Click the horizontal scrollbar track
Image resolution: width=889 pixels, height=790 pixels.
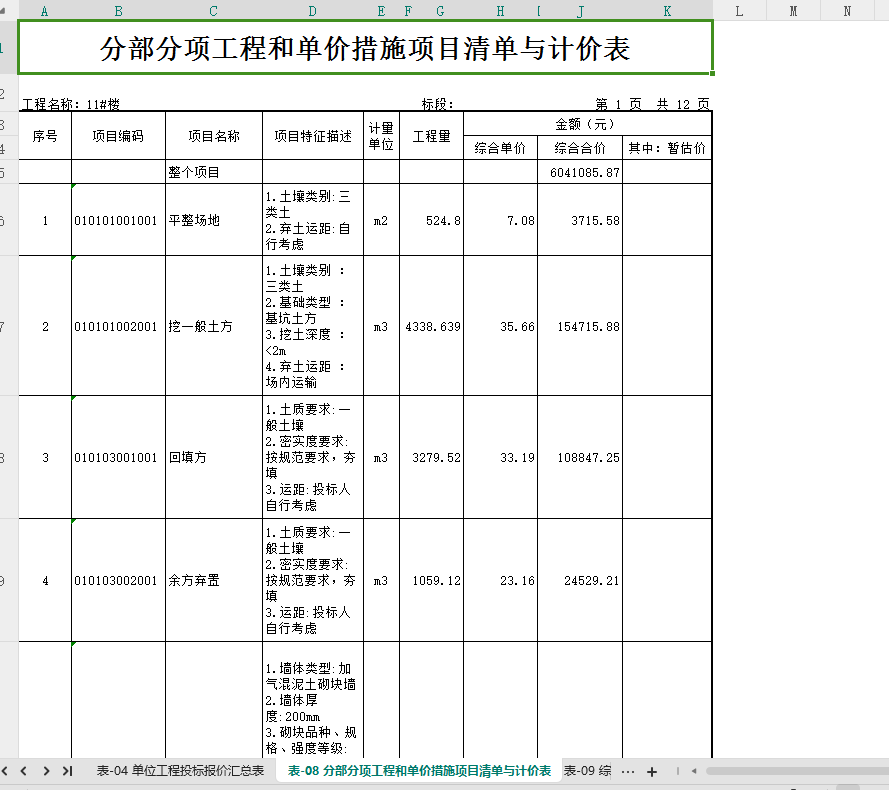pos(797,771)
